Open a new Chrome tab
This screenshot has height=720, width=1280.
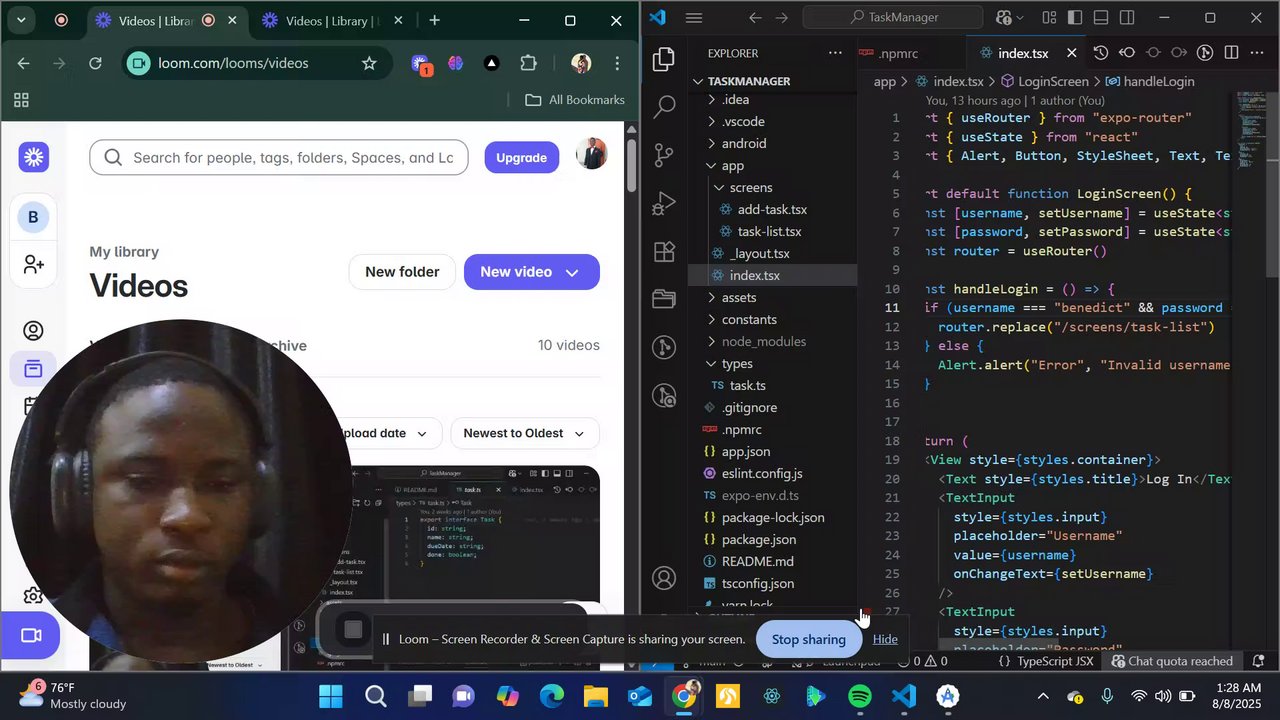tap(434, 20)
